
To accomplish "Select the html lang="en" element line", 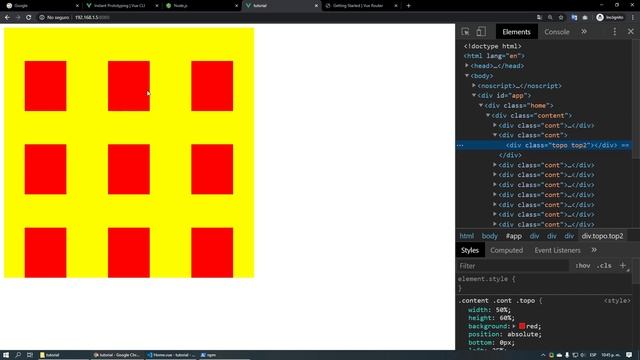I will [494, 56].
